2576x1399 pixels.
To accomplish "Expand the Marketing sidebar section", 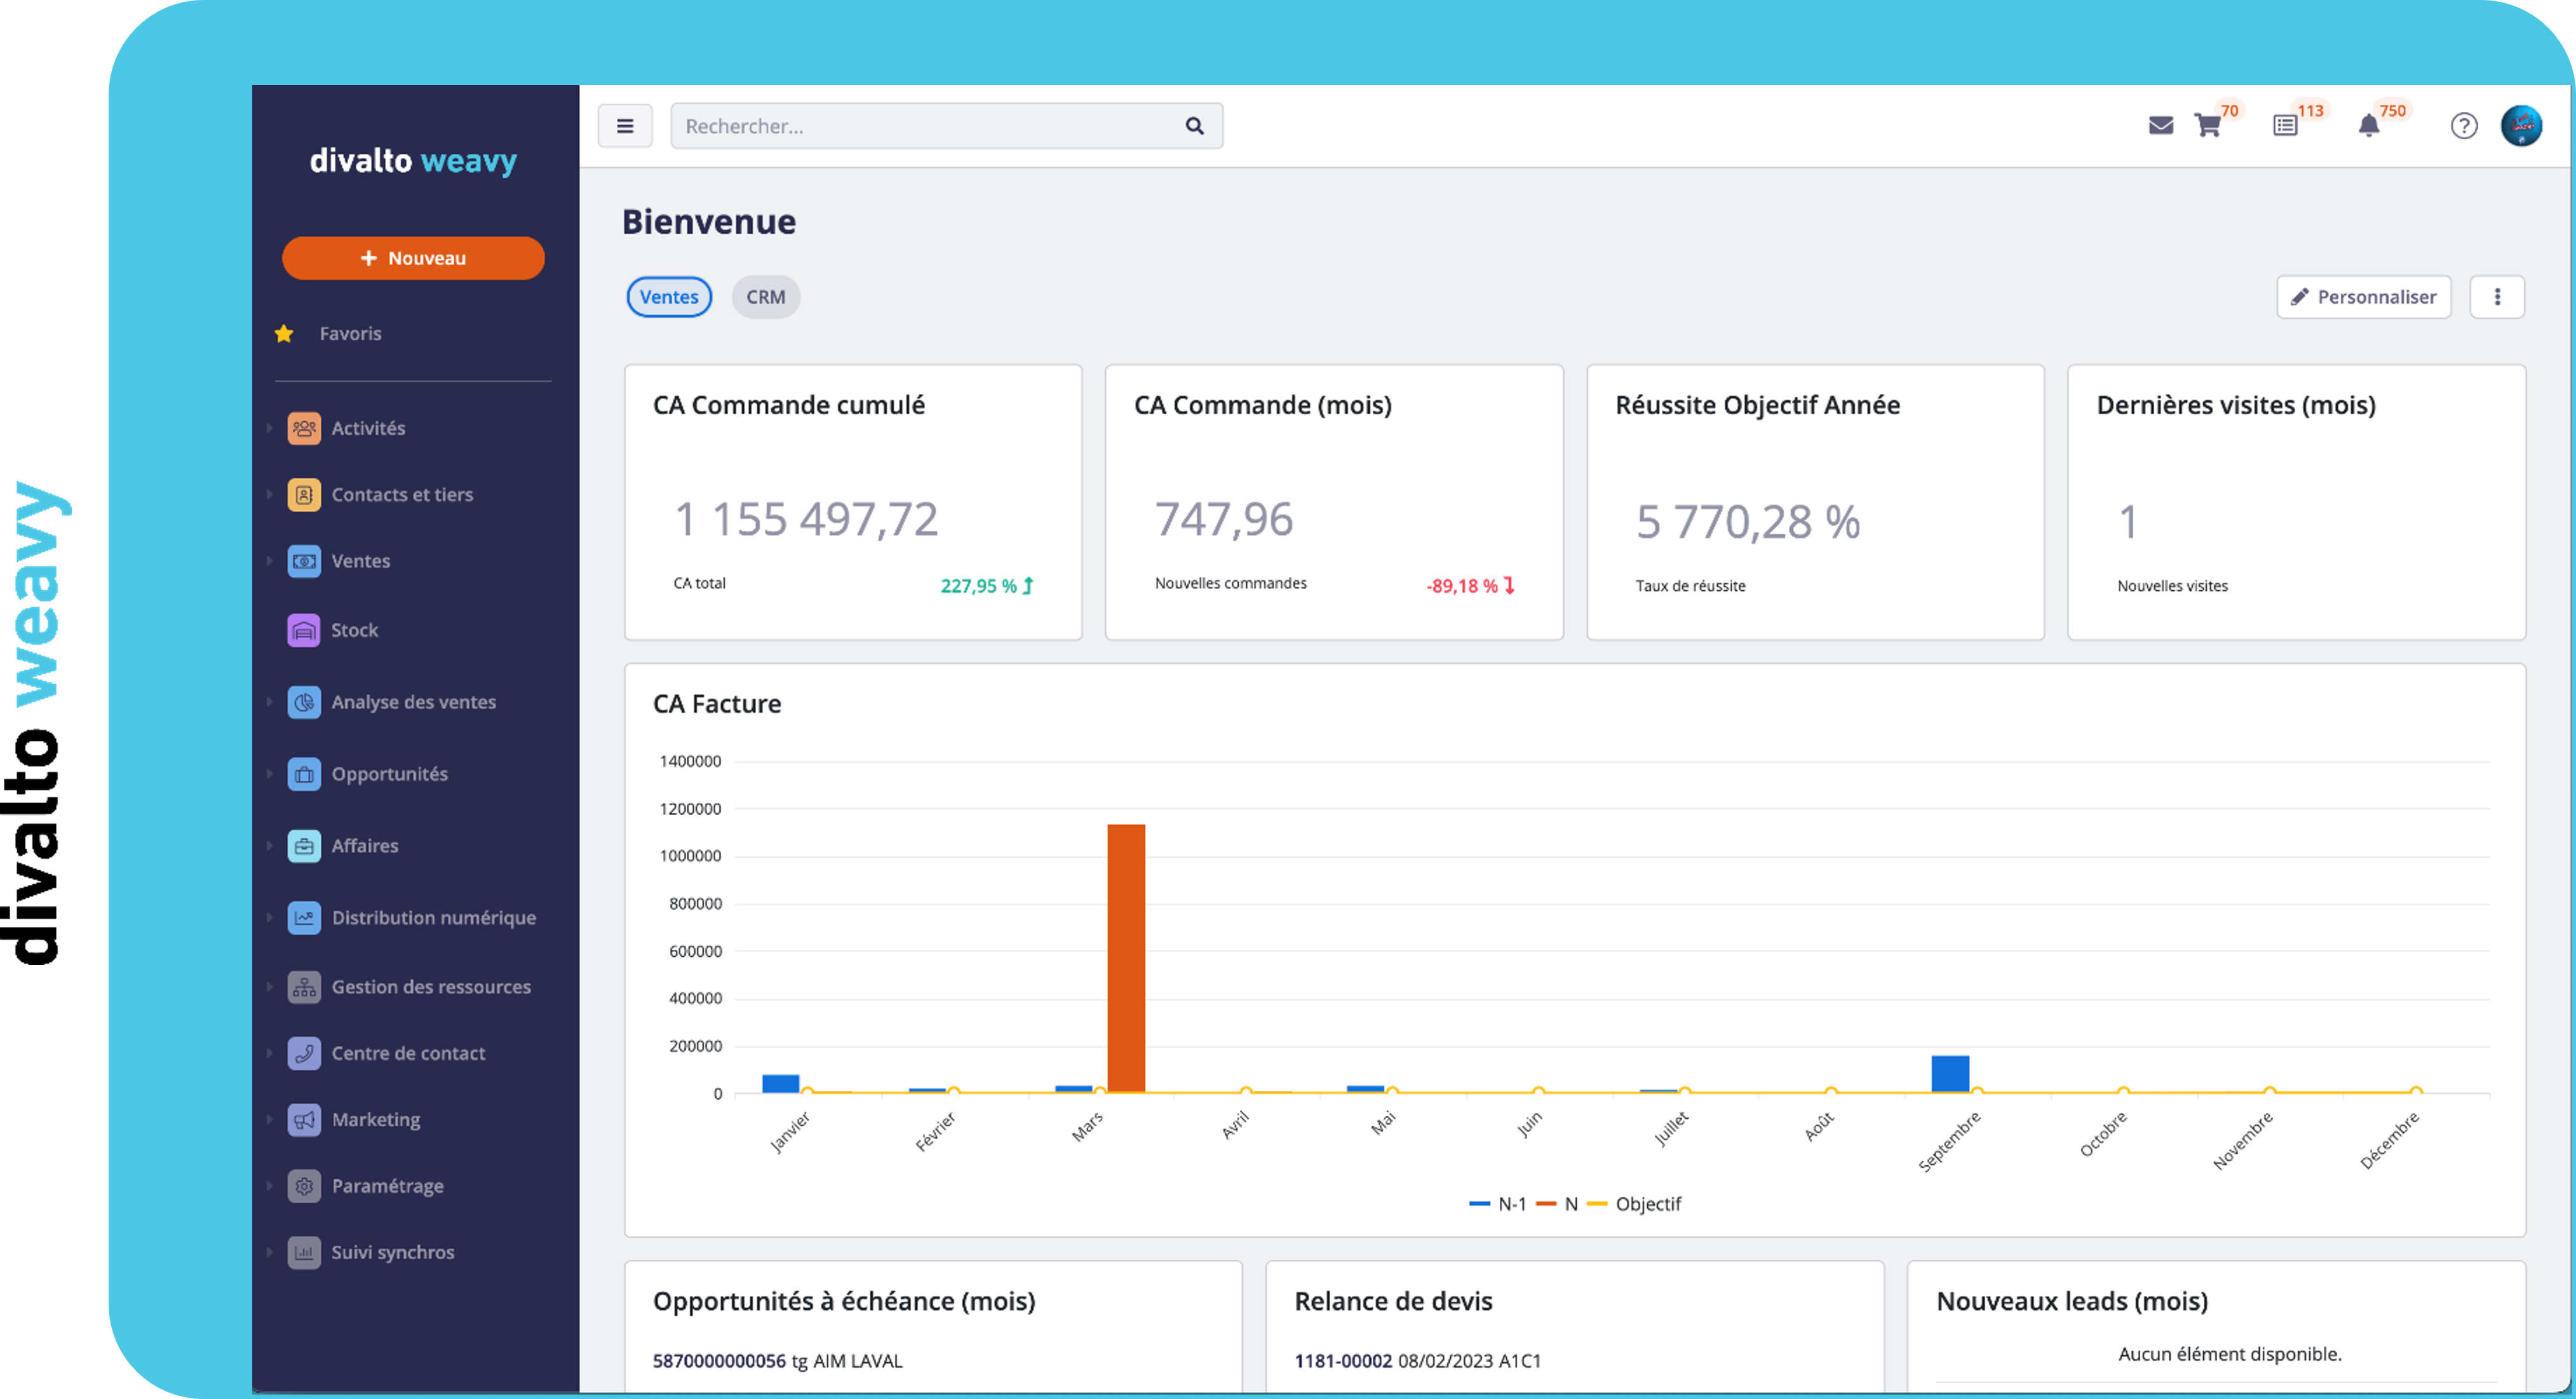I will pos(375,1120).
